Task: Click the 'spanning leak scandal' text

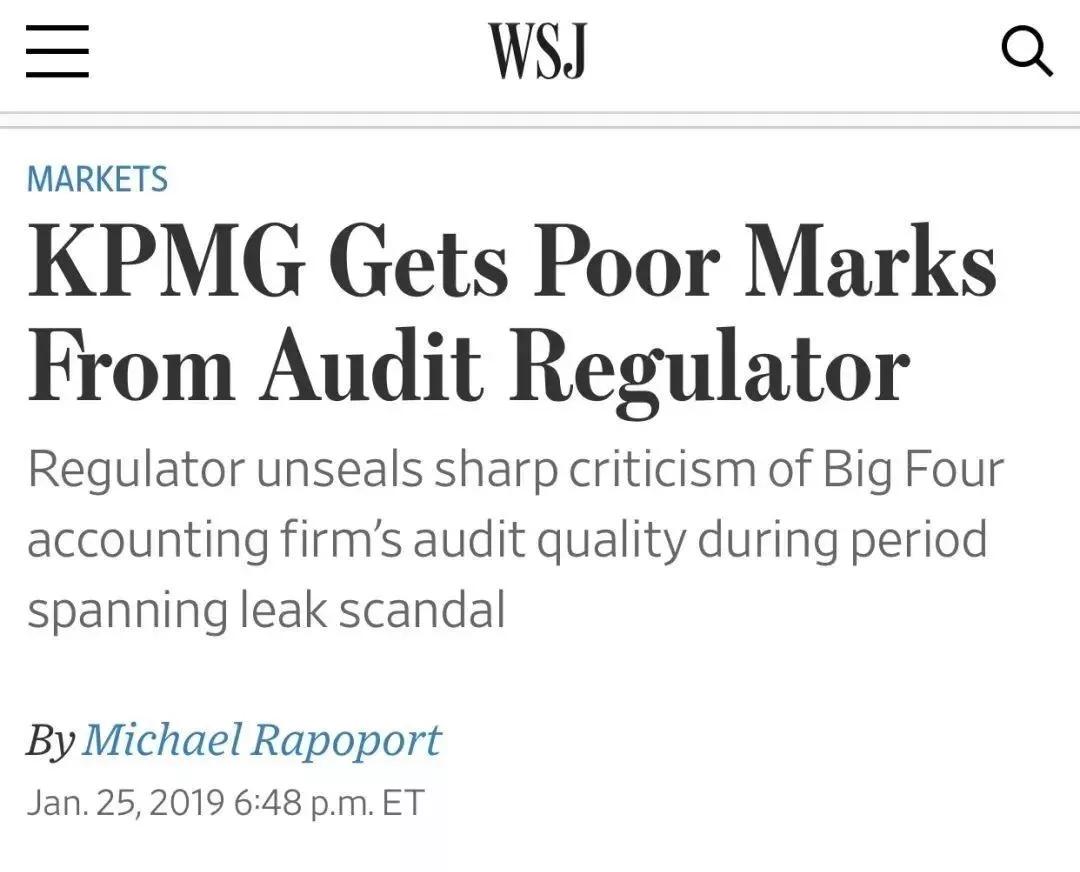Action: coord(267,610)
